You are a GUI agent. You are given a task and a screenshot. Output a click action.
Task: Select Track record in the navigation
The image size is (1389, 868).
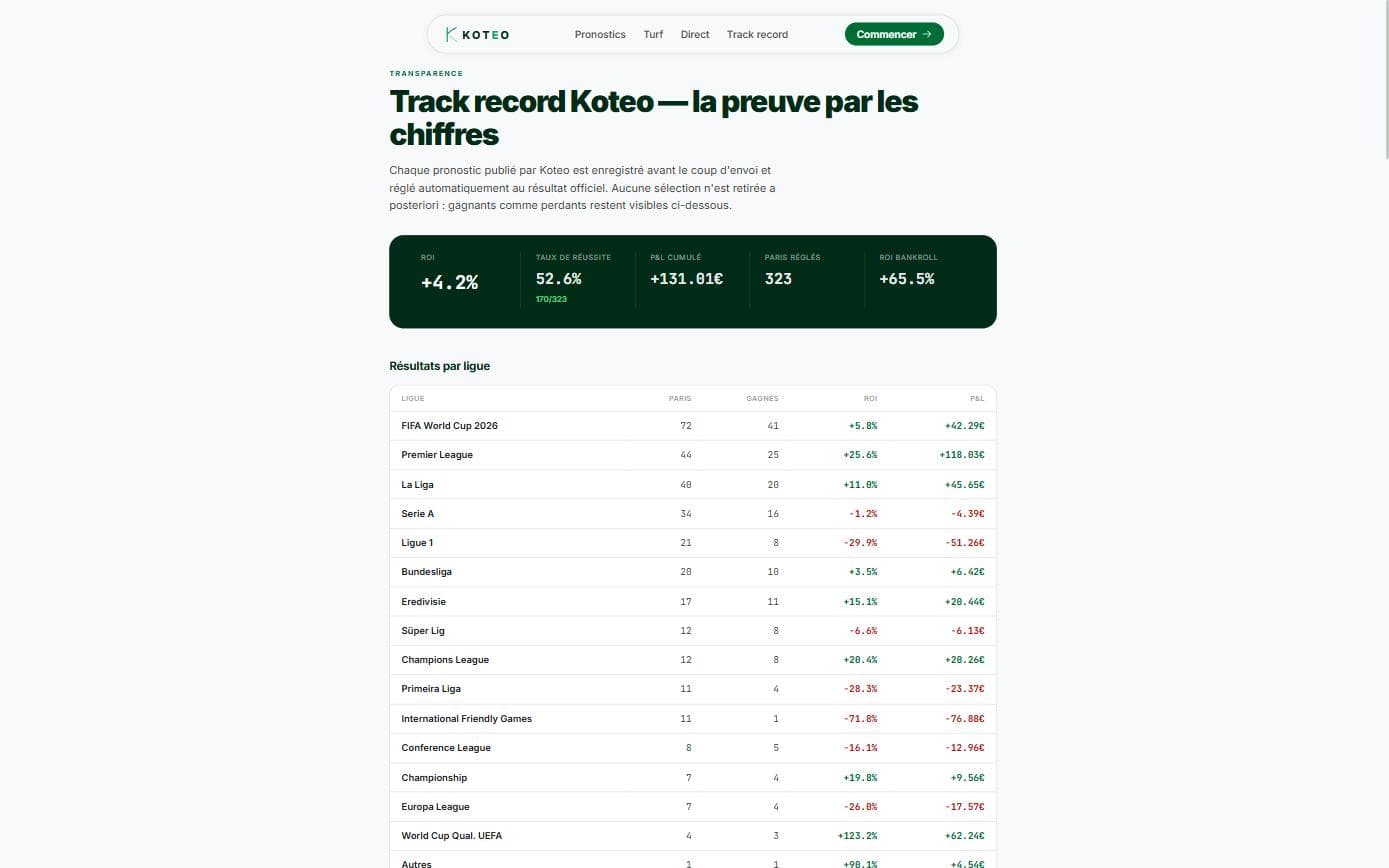click(757, 34)
